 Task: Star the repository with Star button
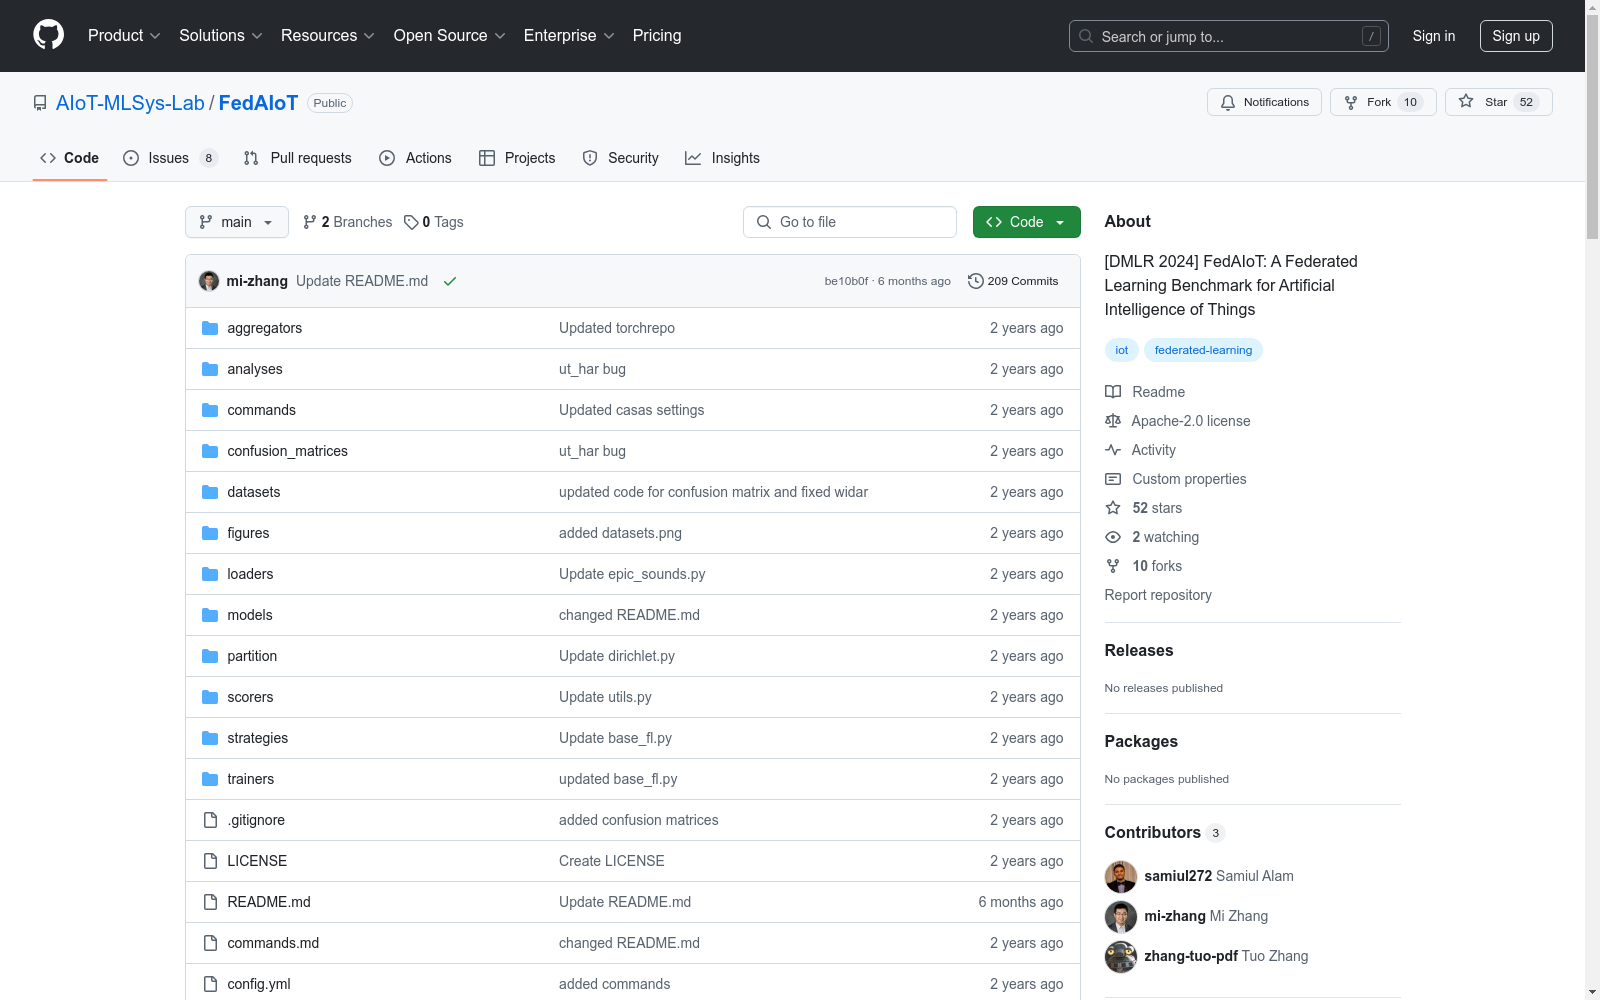click(x=1499, y=102)
